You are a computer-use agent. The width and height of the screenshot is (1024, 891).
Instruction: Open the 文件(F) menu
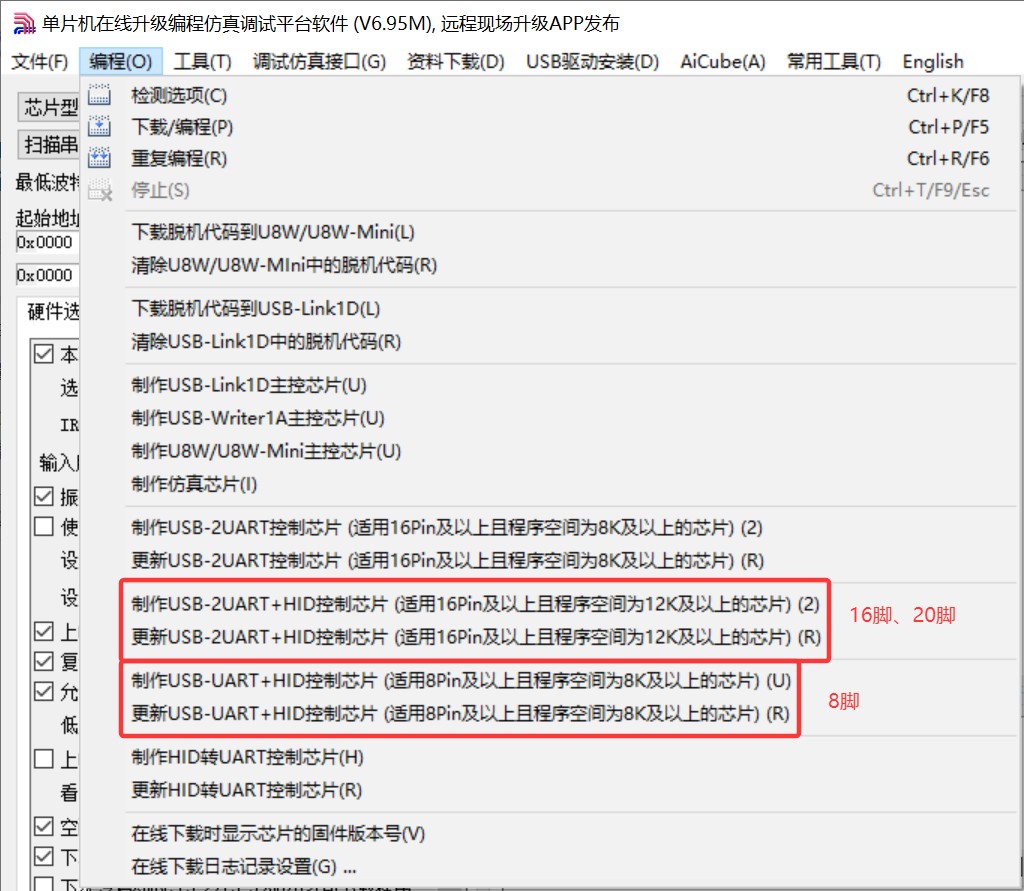(x=40, y=61)
